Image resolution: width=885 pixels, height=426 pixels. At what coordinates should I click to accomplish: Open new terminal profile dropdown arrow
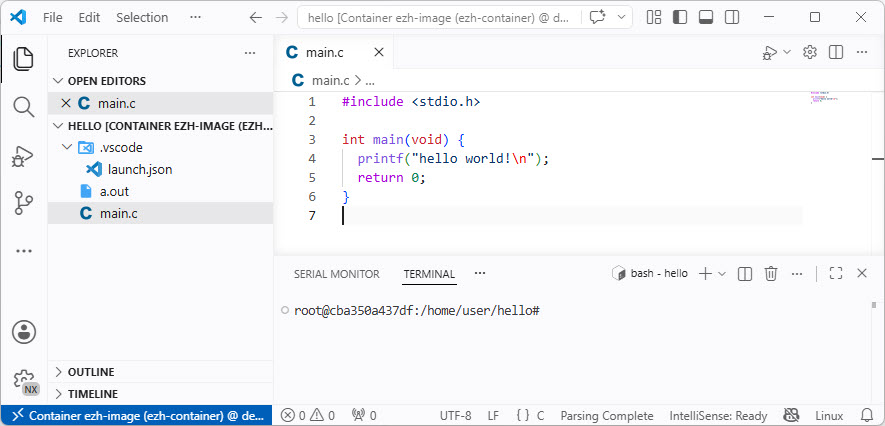[x=722, y=274]
